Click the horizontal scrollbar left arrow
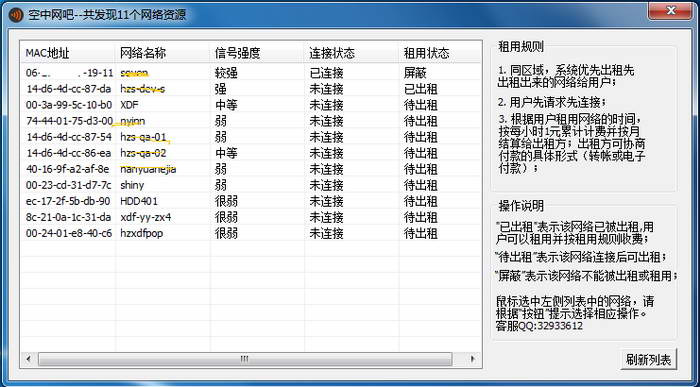Viewport: 700px width, 387px height. (x=29, y=359)
